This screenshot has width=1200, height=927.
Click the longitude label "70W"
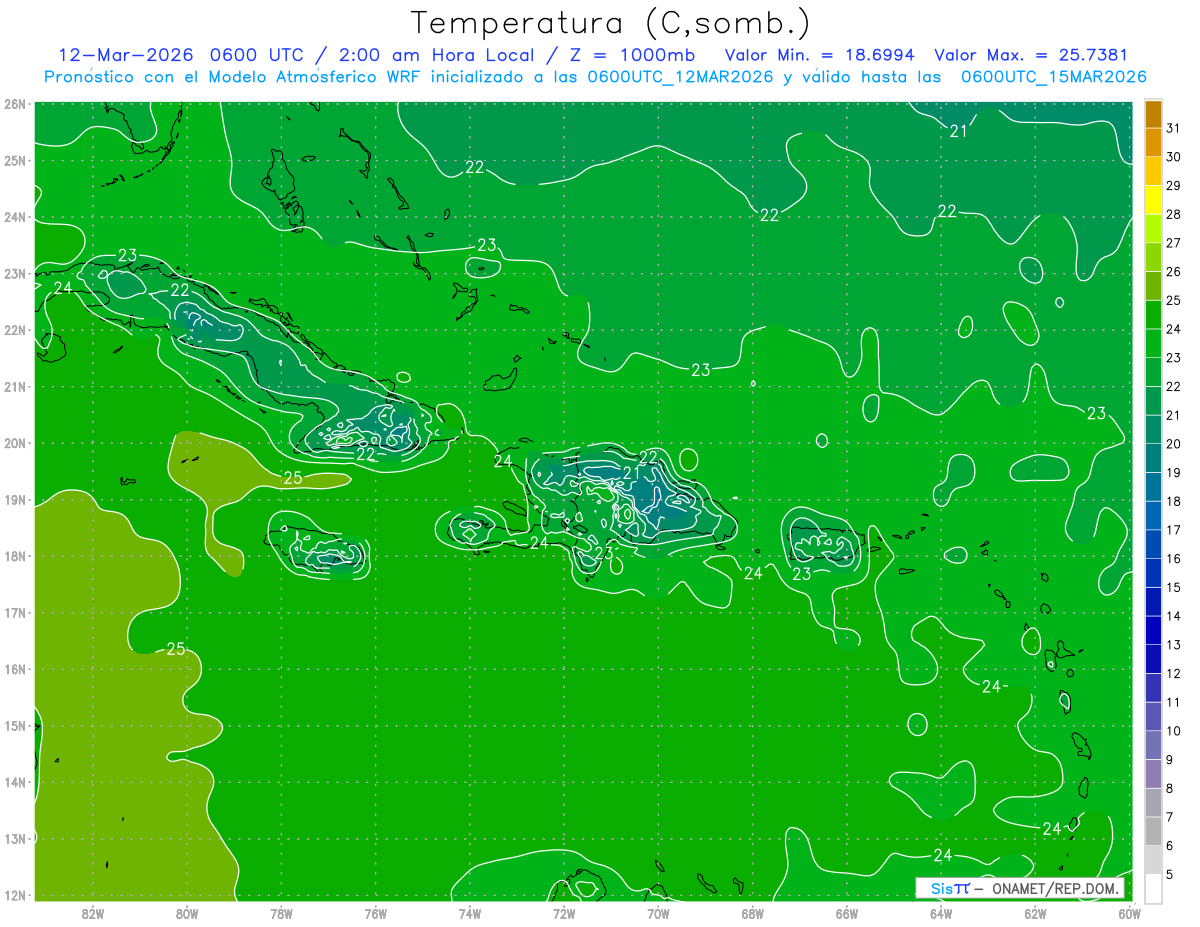coord(658,913)
